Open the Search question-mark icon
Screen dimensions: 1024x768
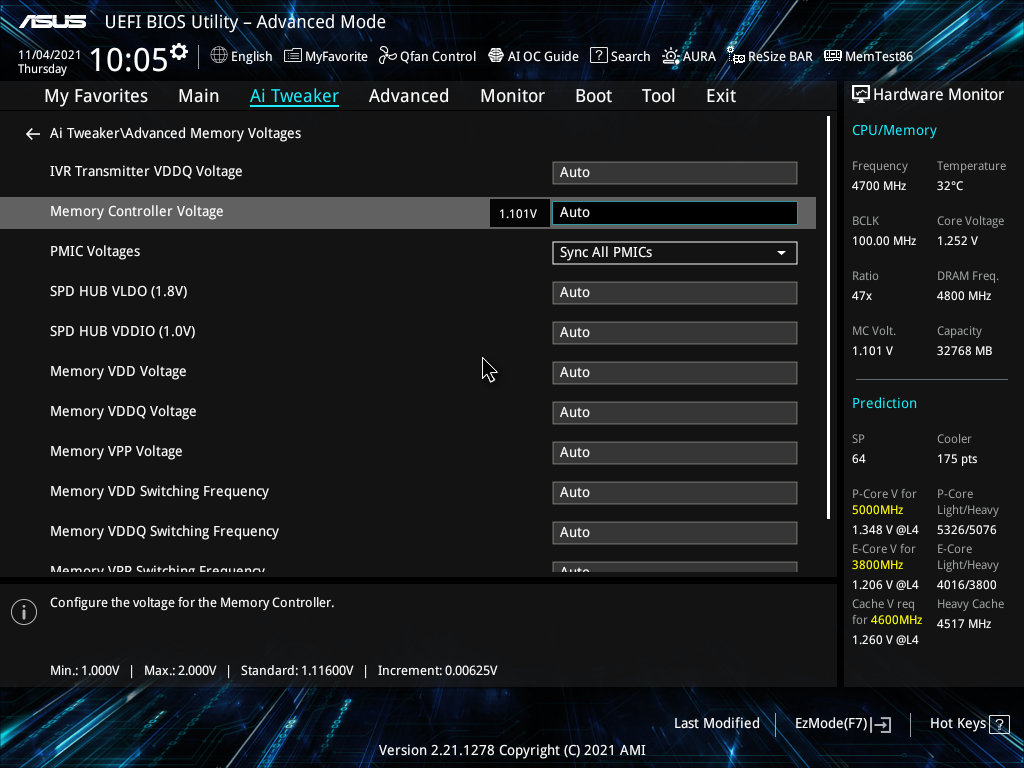tap(599, 56)
